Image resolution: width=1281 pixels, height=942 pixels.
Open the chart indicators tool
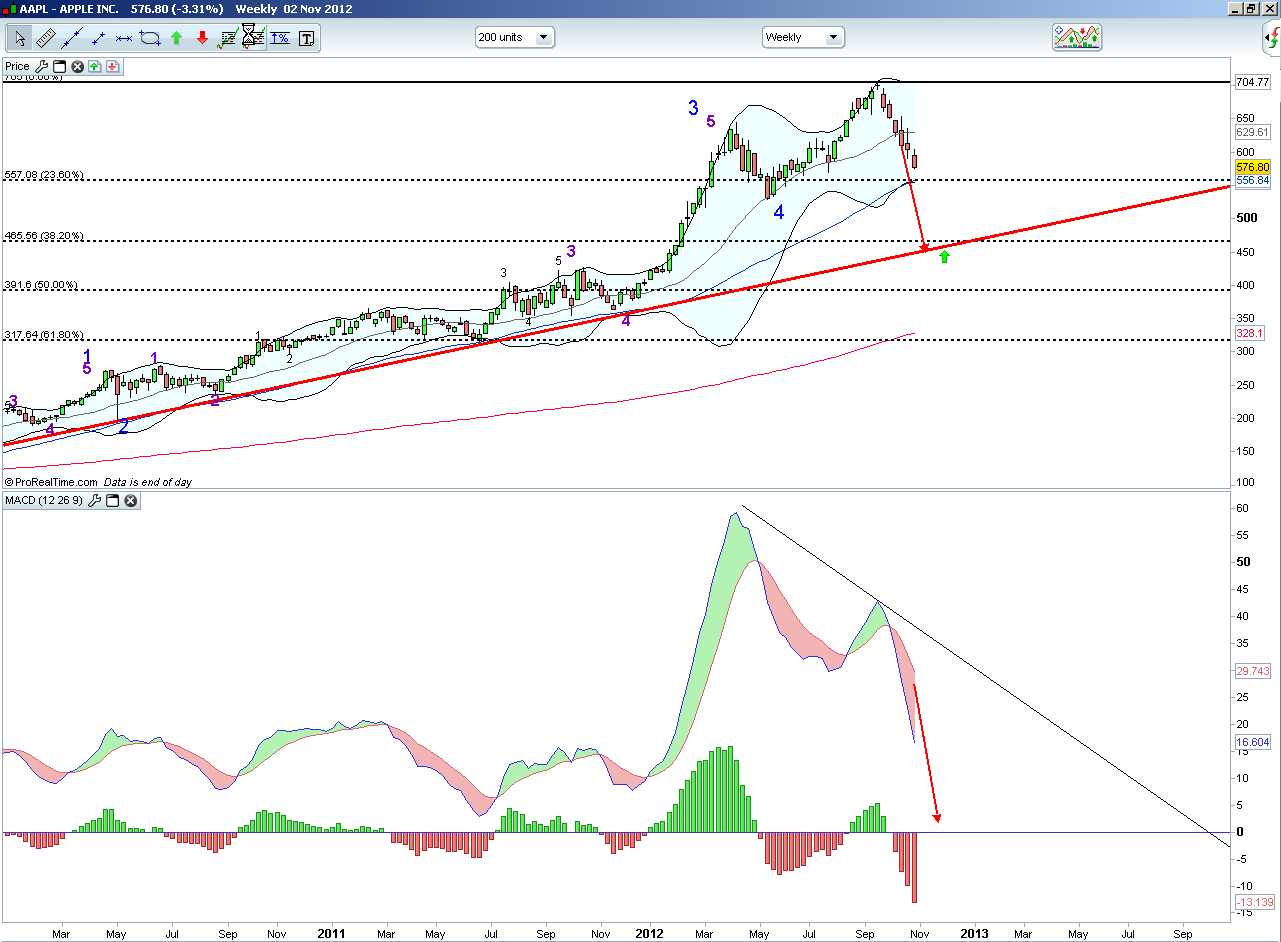click(228, 39)
